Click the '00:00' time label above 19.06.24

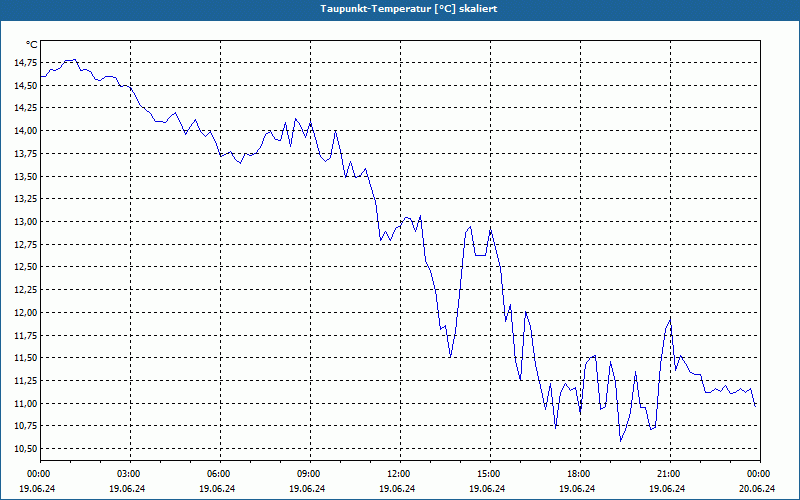(40, 474)
